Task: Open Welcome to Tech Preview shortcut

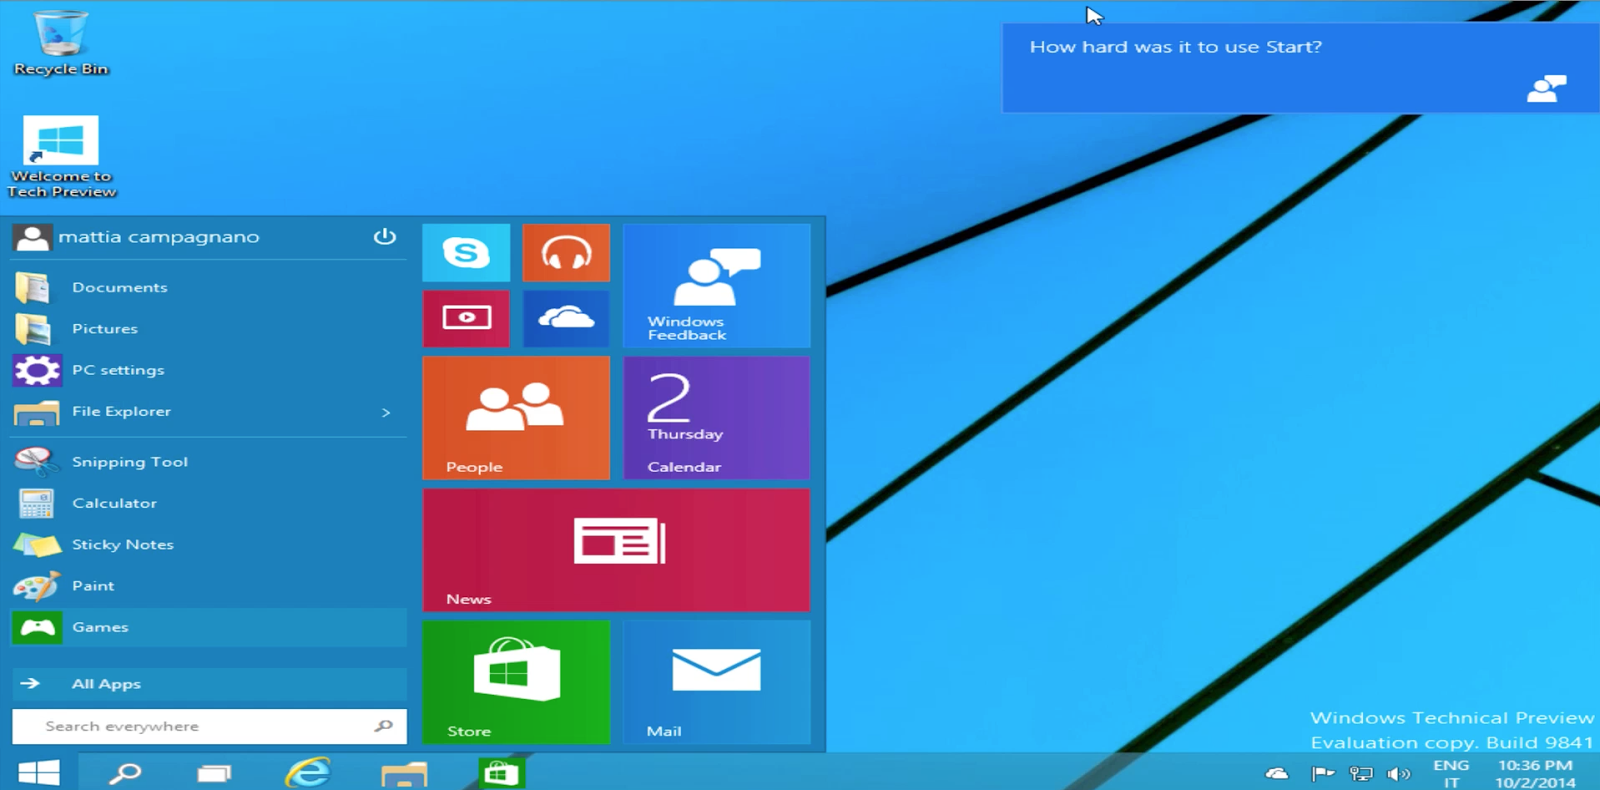Action: (x=61, y=156)
